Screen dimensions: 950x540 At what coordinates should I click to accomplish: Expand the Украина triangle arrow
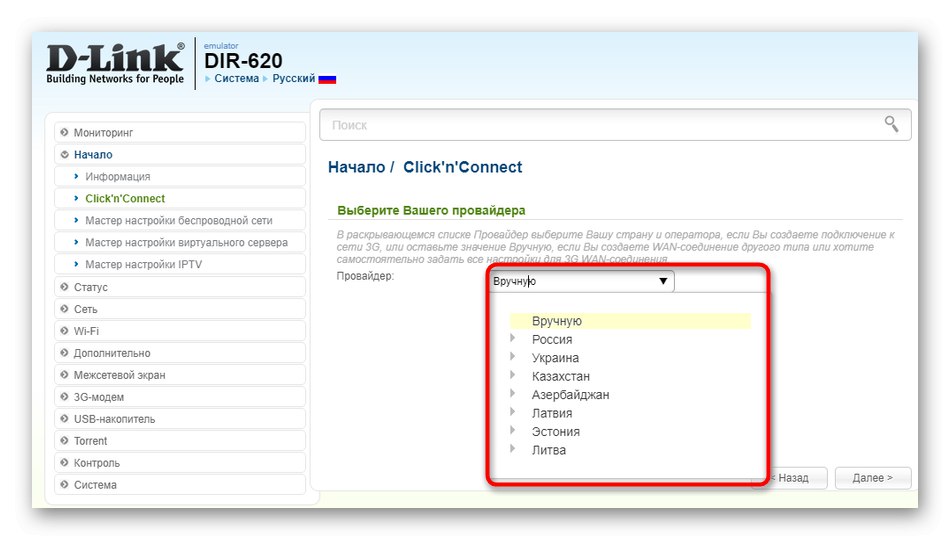(513, 356)
